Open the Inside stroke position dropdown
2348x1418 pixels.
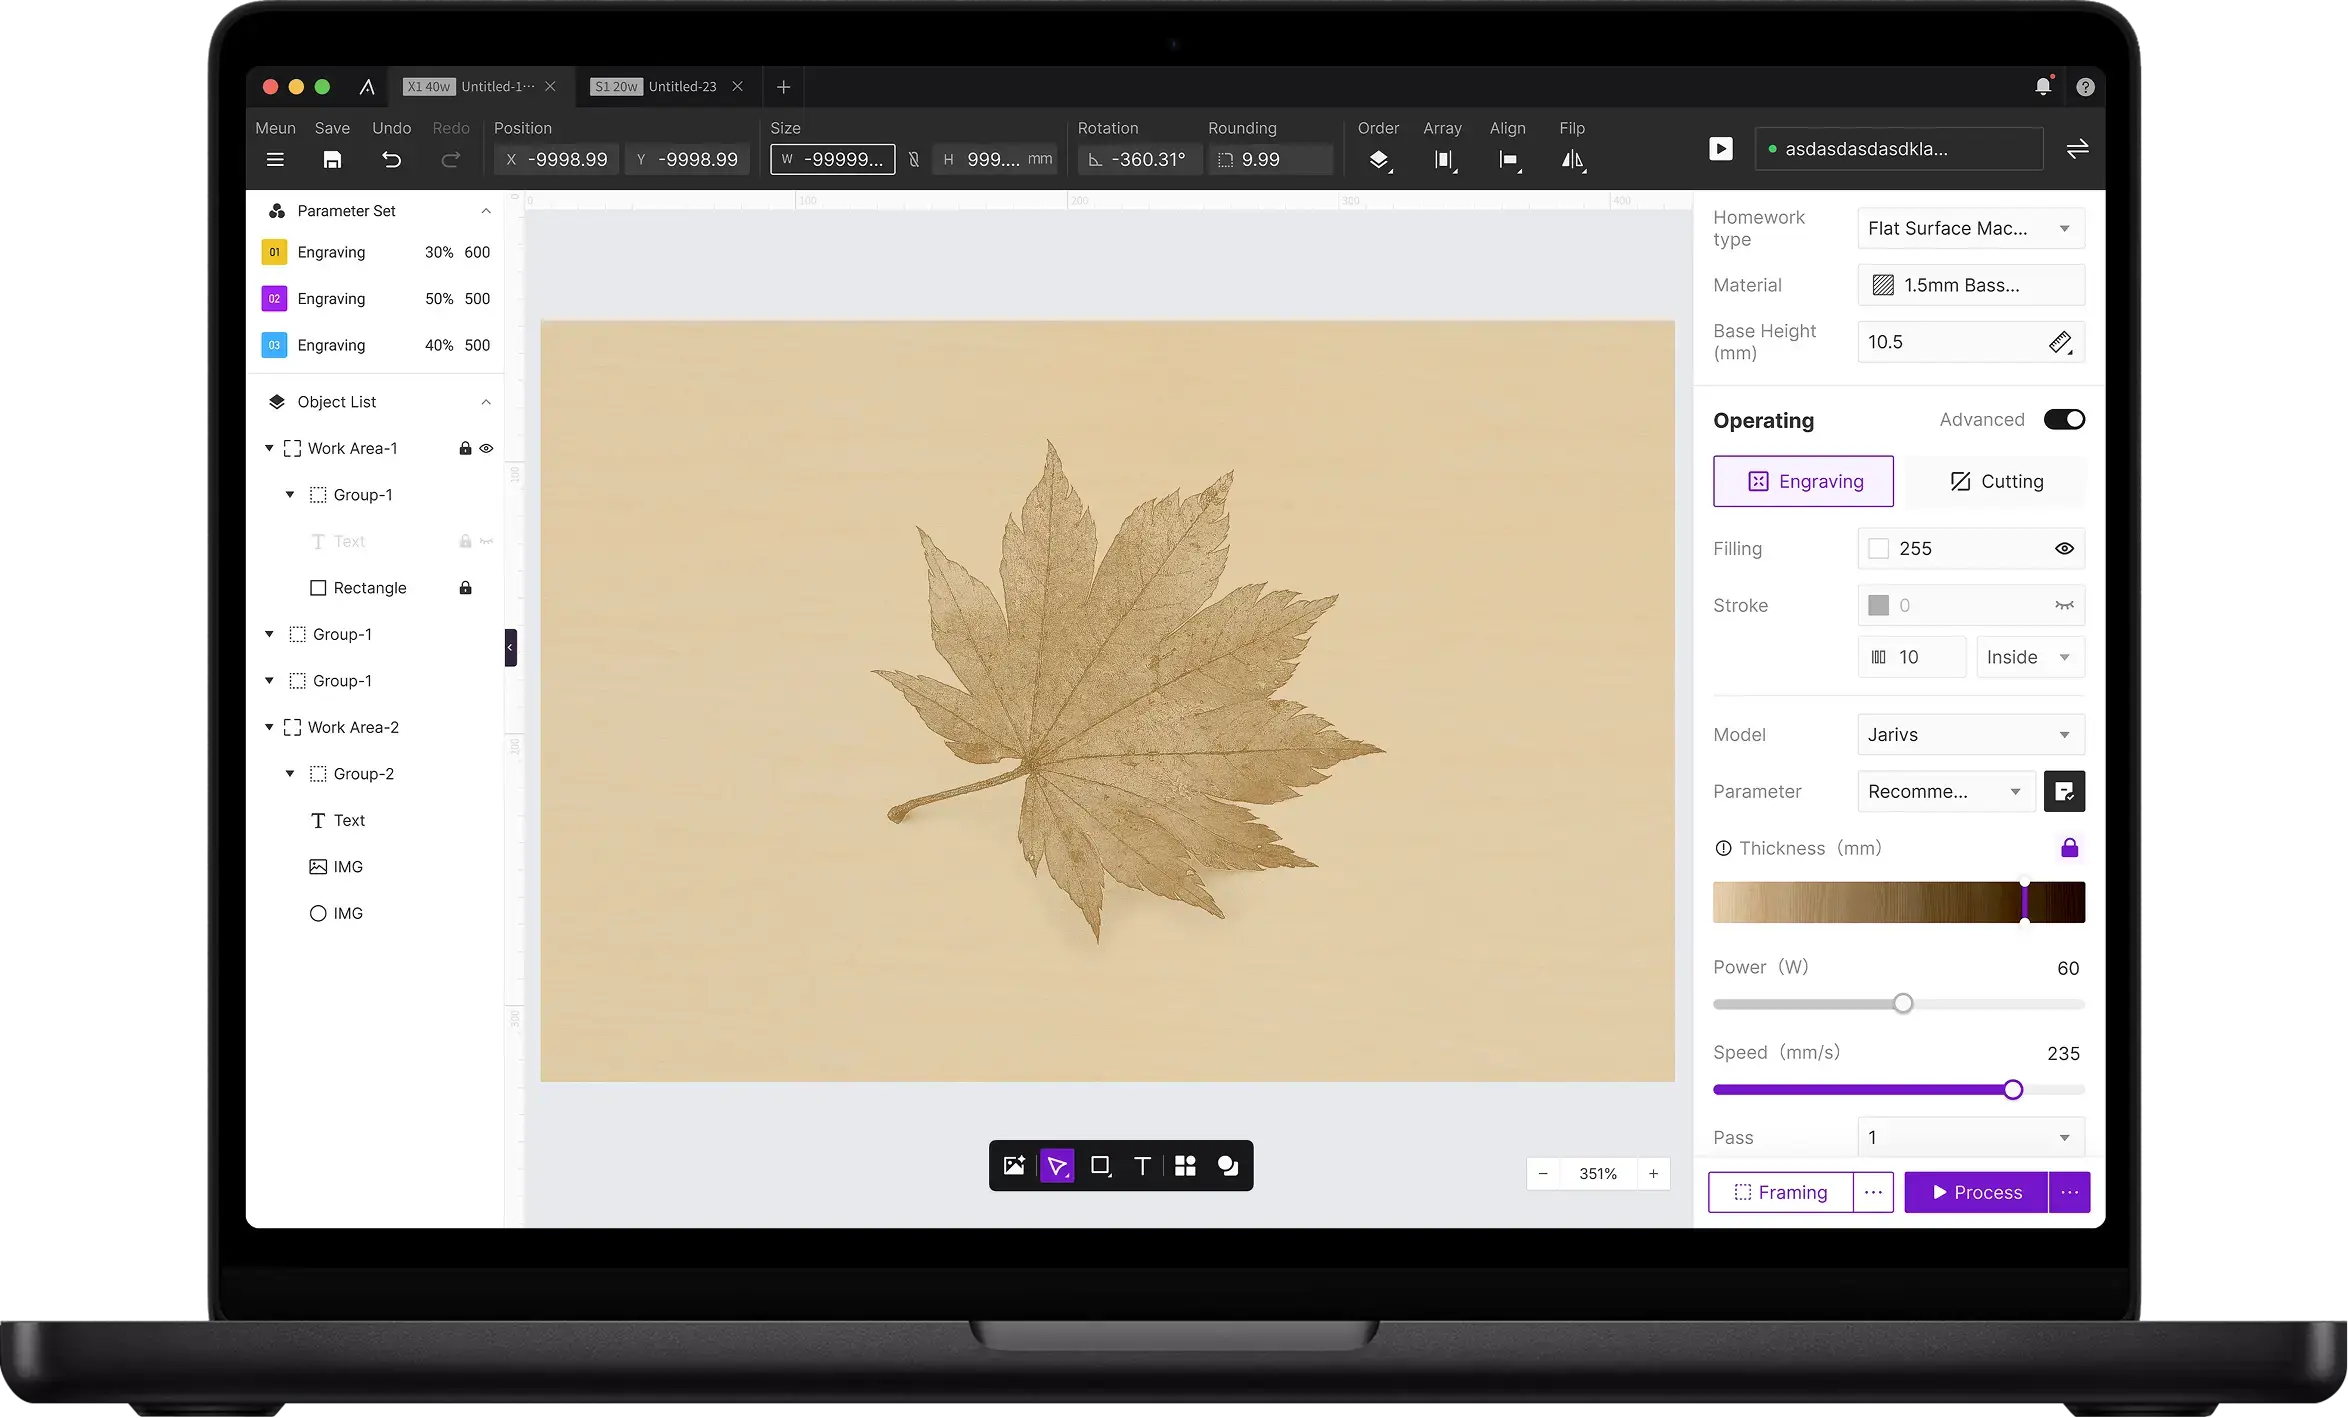[2030, 657]
